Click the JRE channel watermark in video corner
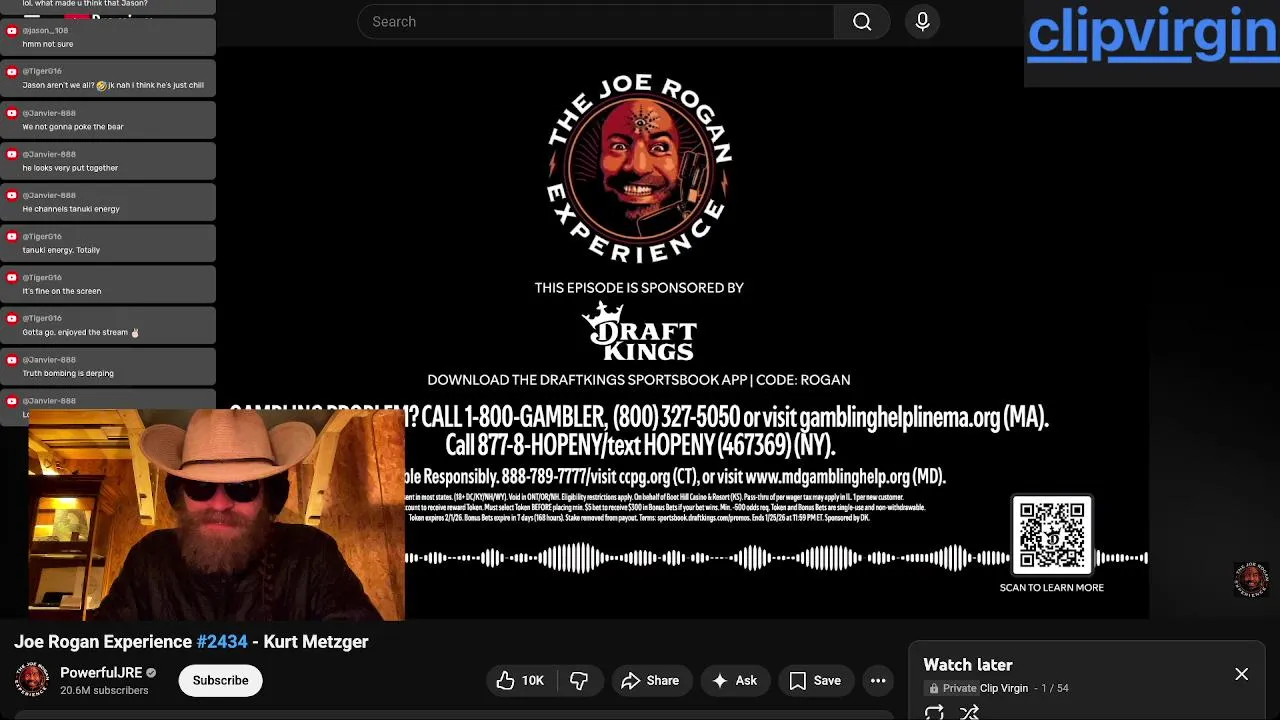 pos(1251,579)
